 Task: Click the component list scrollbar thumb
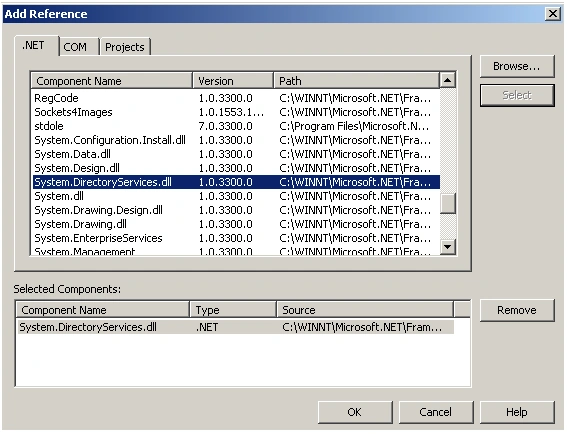point(448,204)
